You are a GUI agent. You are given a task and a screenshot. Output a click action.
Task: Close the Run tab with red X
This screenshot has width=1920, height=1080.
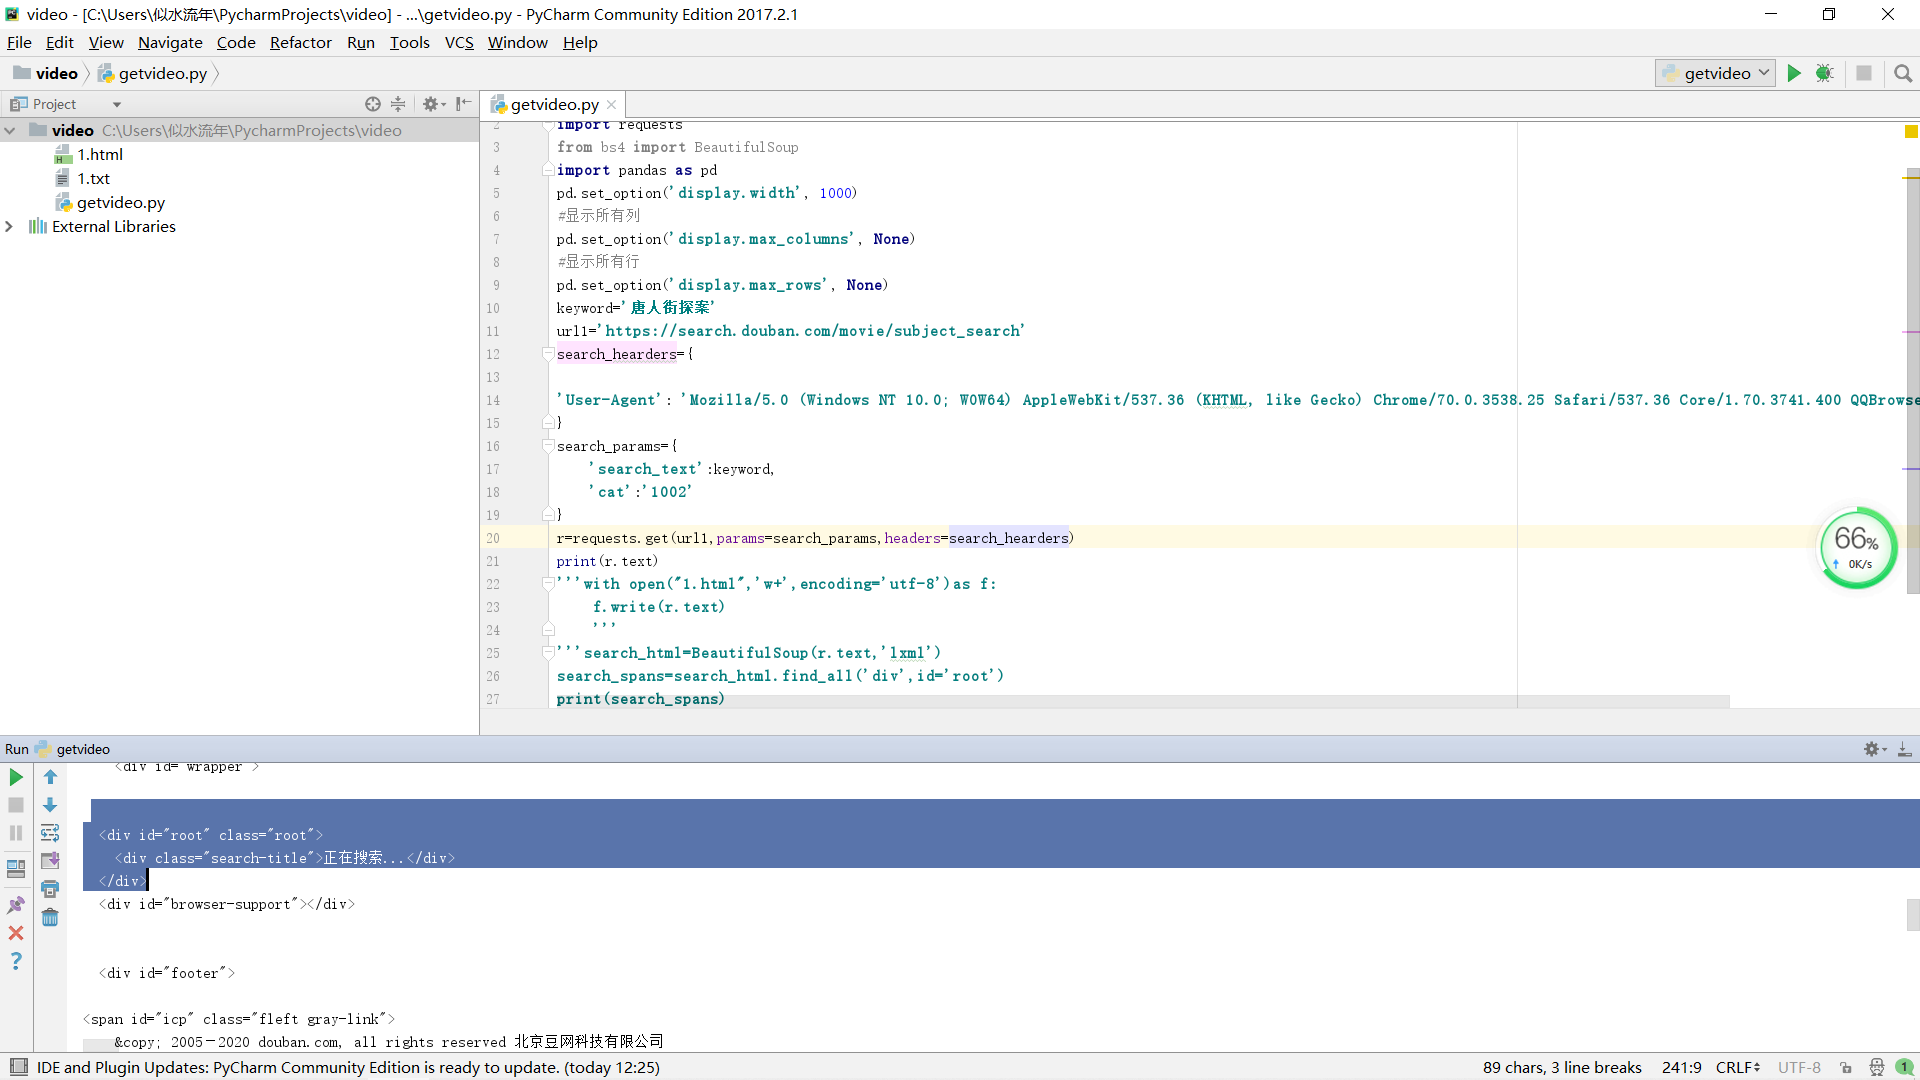(16, 933)
